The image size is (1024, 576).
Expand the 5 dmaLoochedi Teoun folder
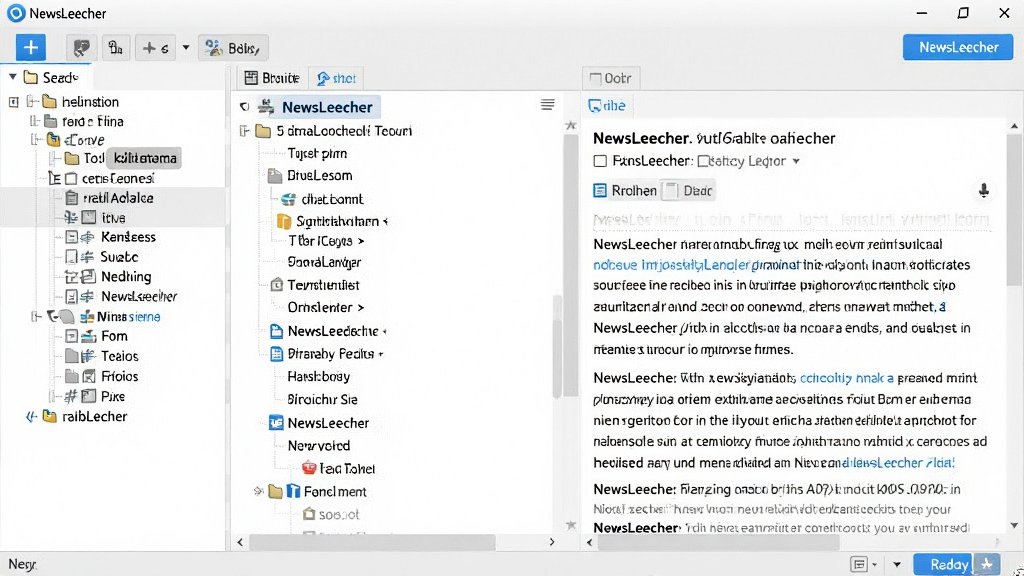244,131
